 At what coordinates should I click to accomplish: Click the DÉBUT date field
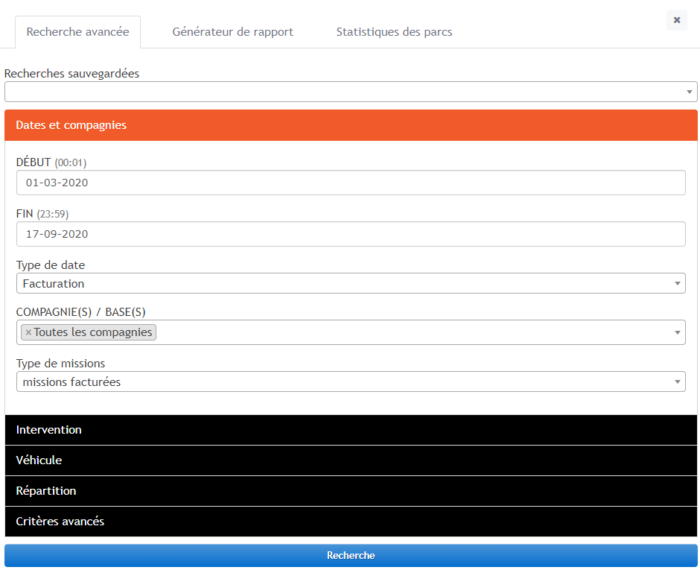tap(350, 183)
